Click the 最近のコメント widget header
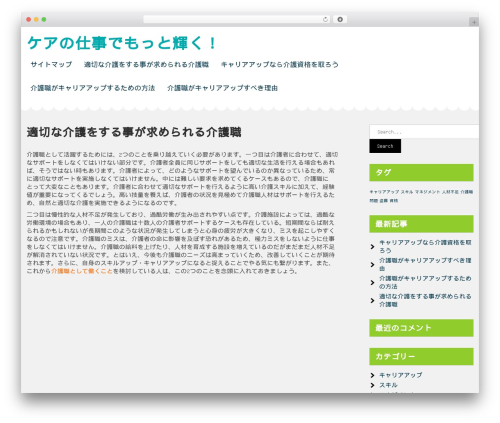The width and height of the screenshot is (500, 423). click(421, 328)
